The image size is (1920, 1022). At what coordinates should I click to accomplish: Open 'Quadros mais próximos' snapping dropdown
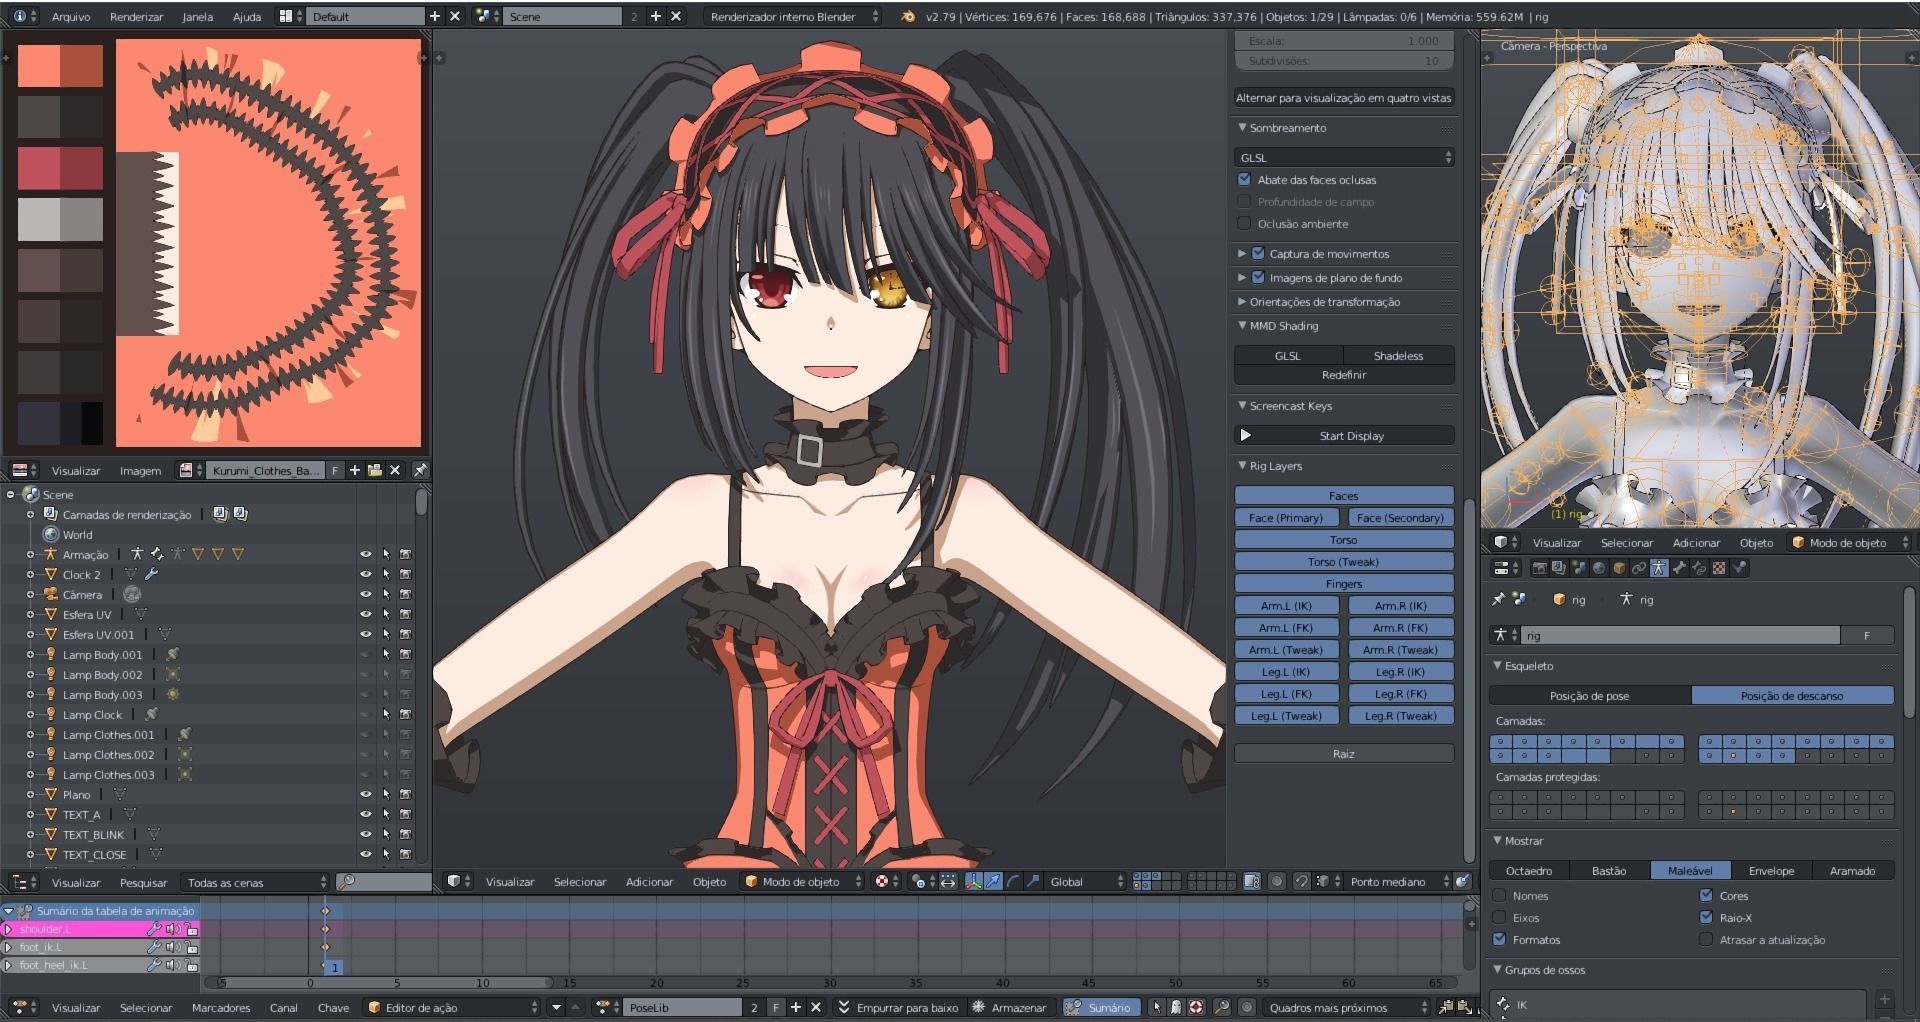click(1347, 1007)
